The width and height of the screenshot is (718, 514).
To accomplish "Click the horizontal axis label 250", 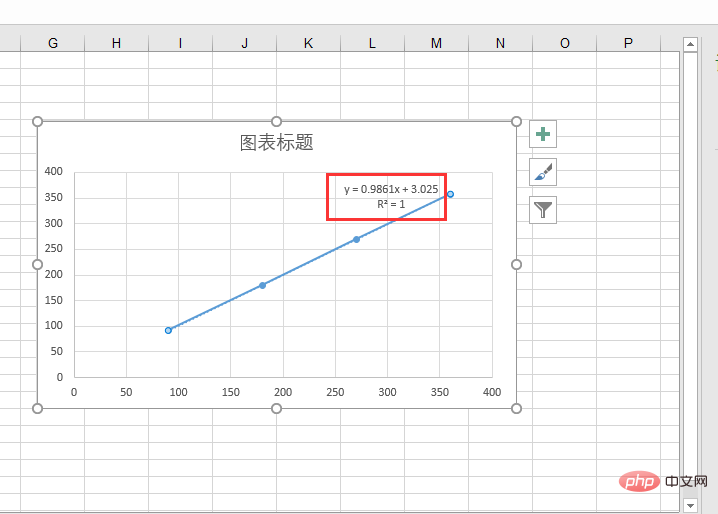I will [x=335, y=392].
